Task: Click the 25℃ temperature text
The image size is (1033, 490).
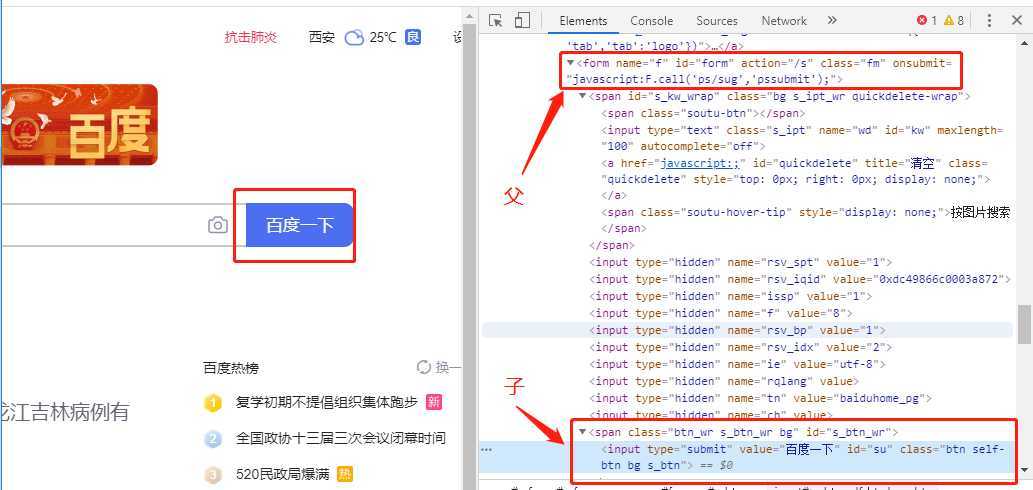Action: click(x=383, y=38)
